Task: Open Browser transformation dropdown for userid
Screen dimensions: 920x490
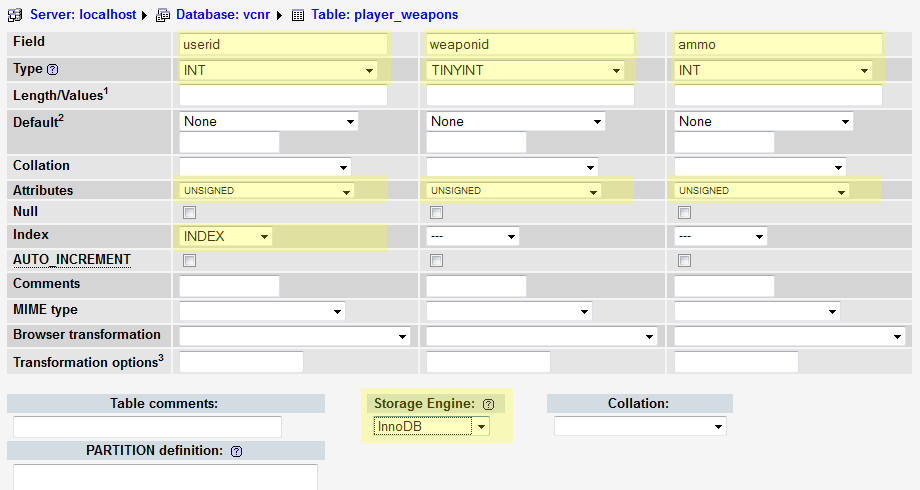Action: click(295, 336)
